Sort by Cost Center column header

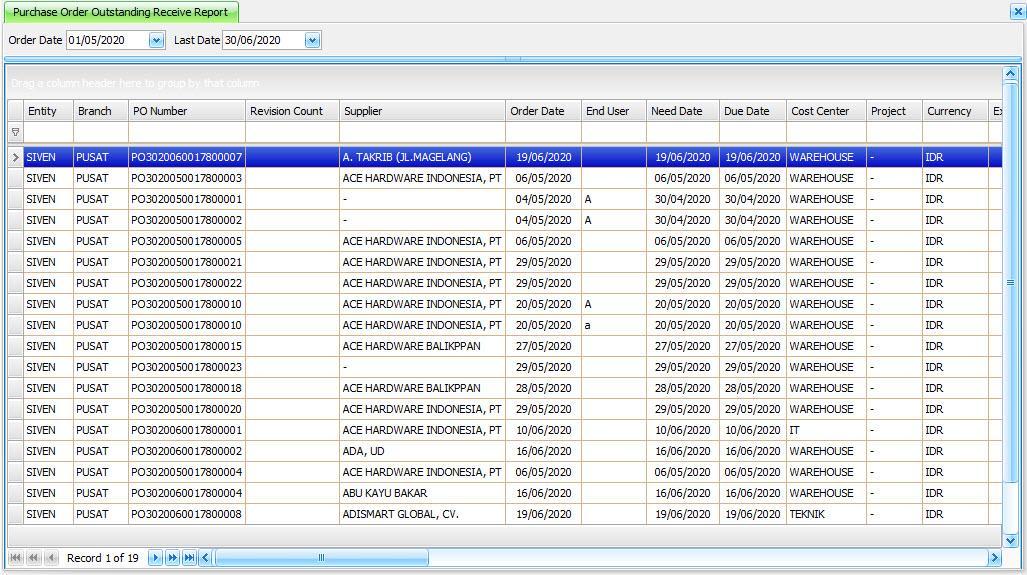826,111
